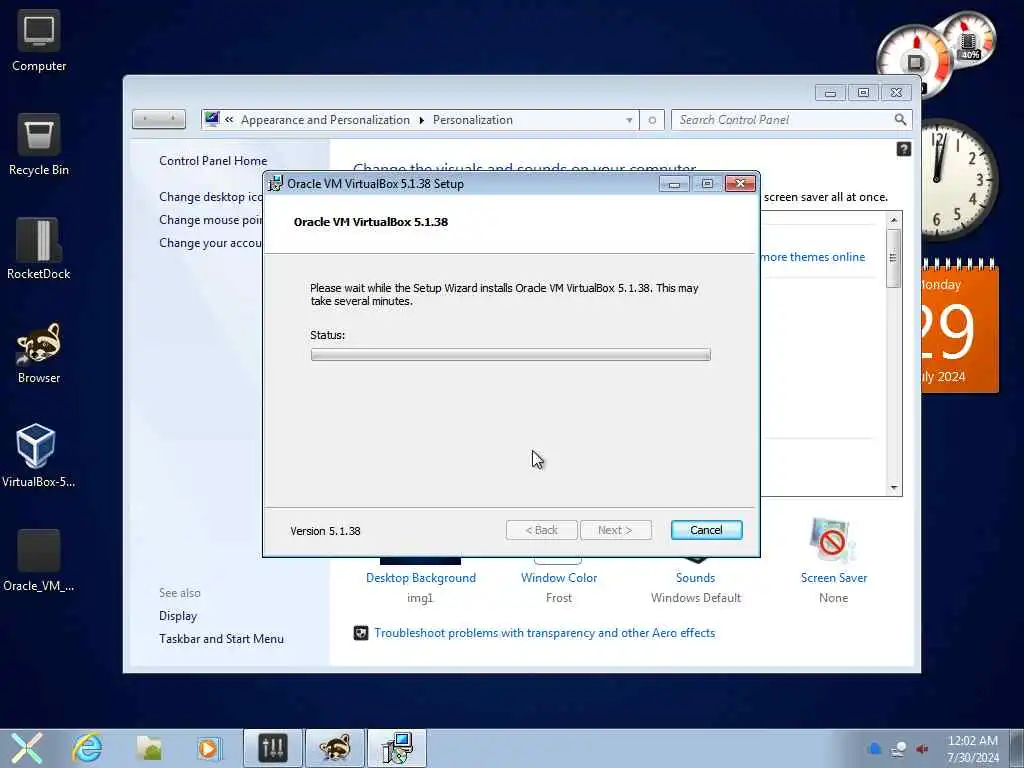Screen dimensions: 1024x768
Task: Launch Internet Explorer from the taskbar
Action: tap(87, 748)
